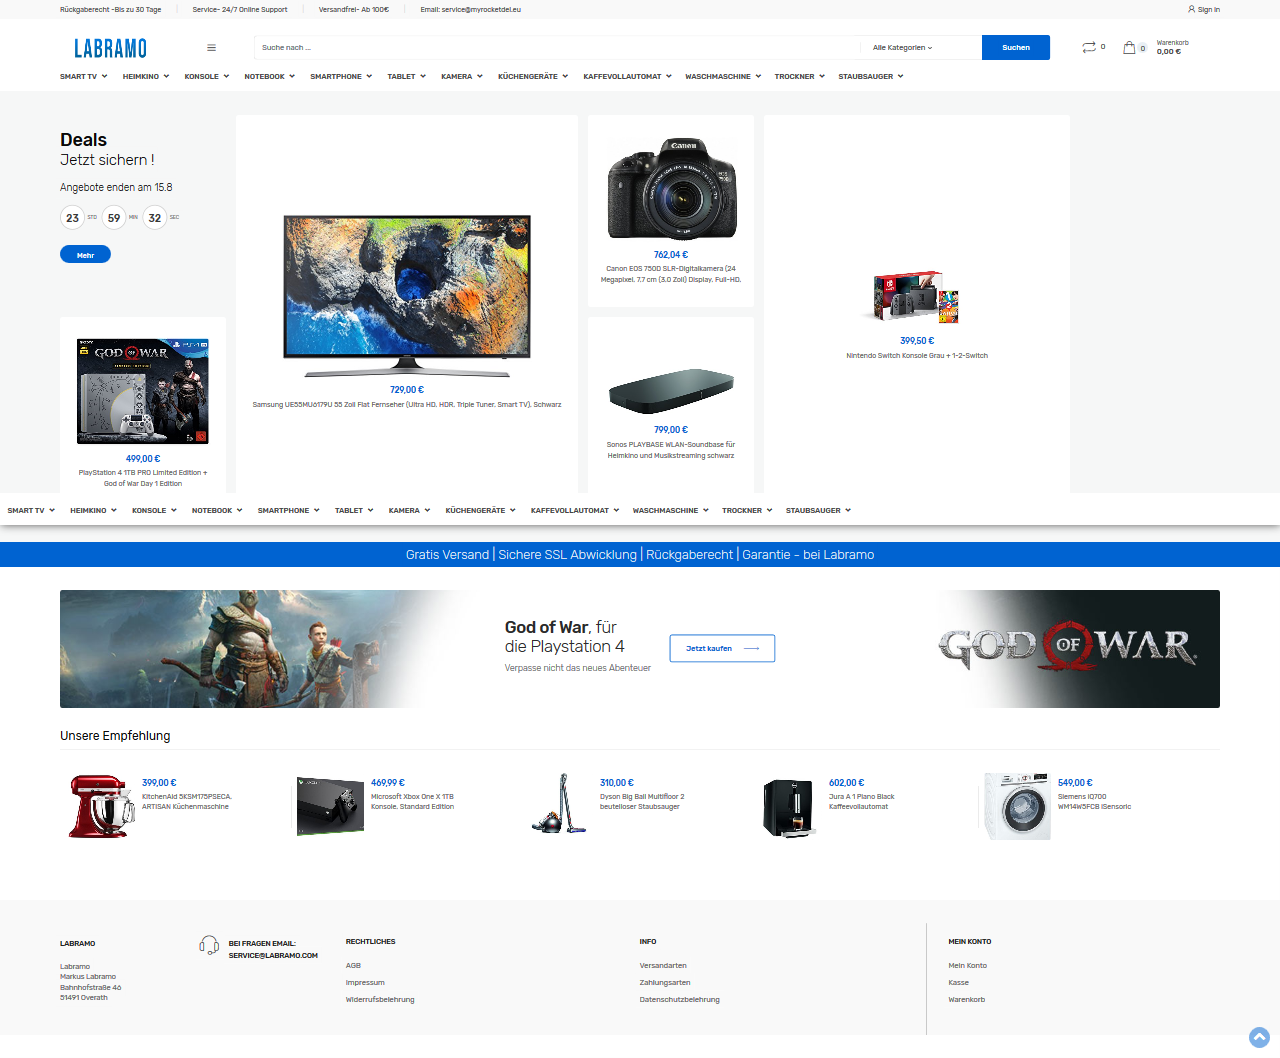Screen dimensions: 1280x1058
Task: Expand TABLET in top navigation
Action: [x=407, y=76]
